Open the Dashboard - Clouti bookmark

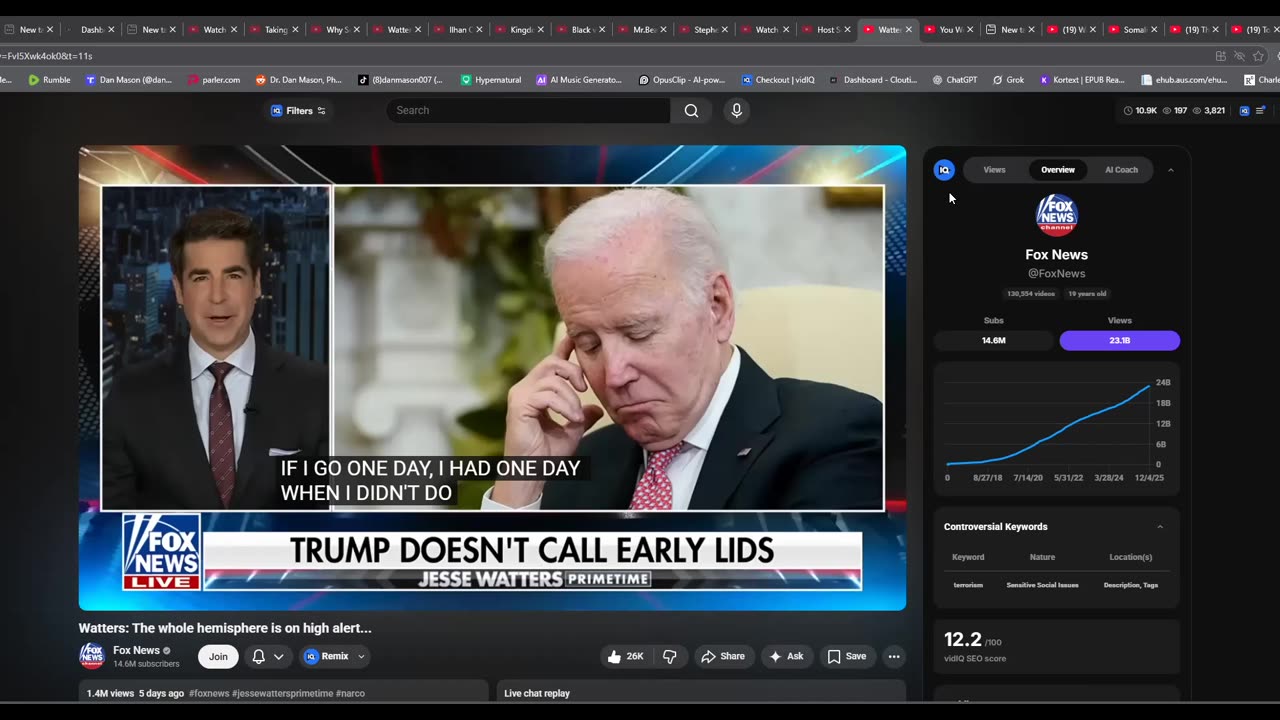(x=873, y=80)
